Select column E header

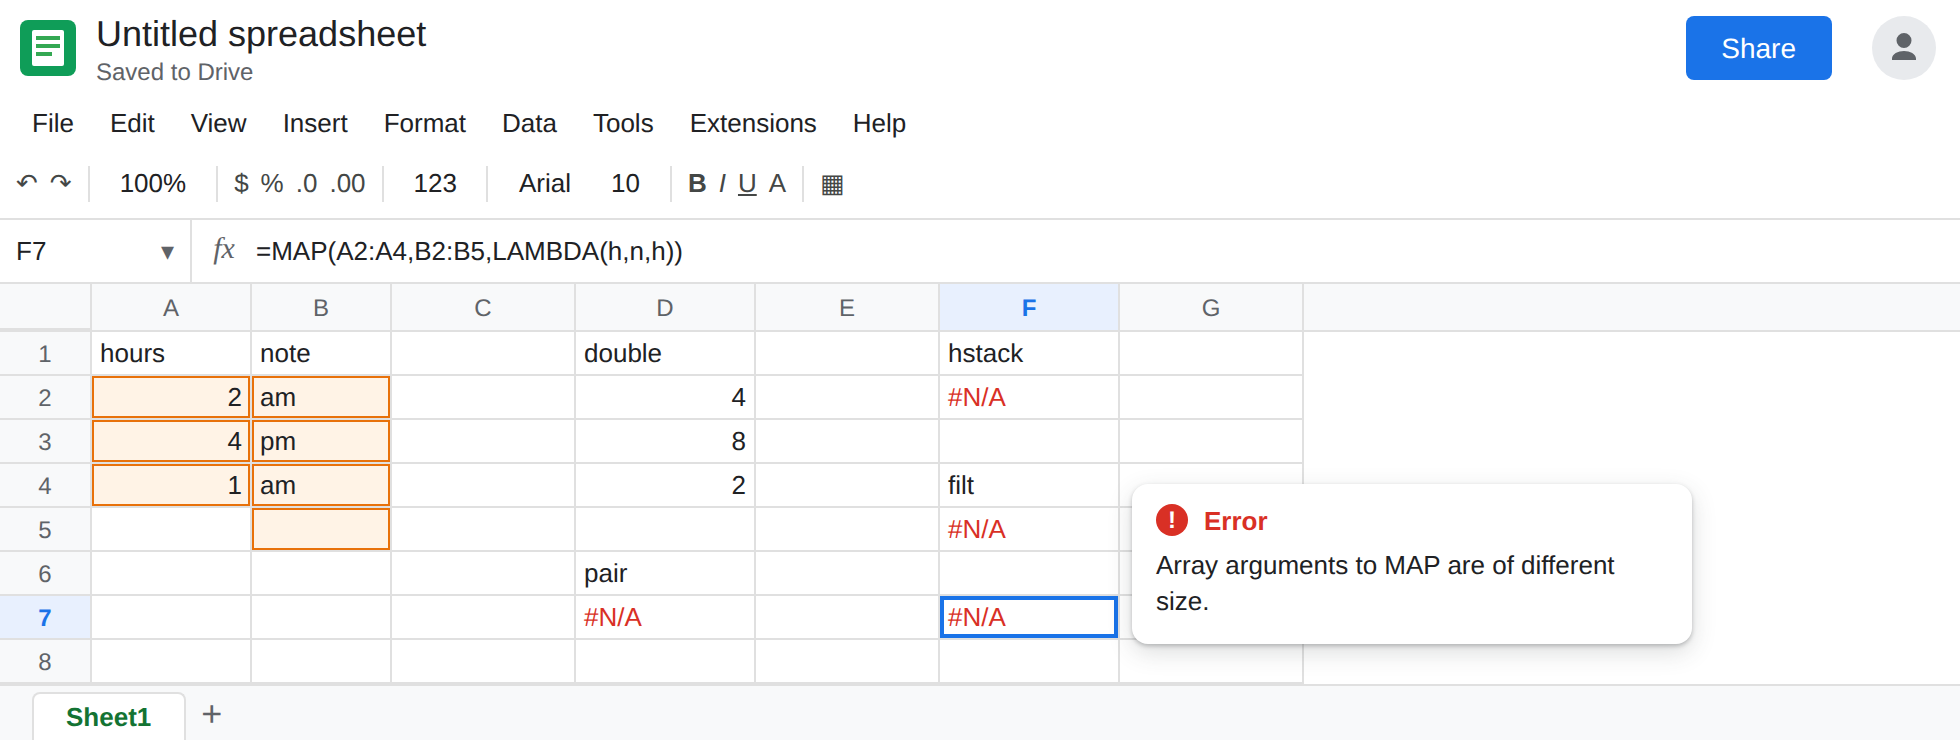(x=847, y=308)
